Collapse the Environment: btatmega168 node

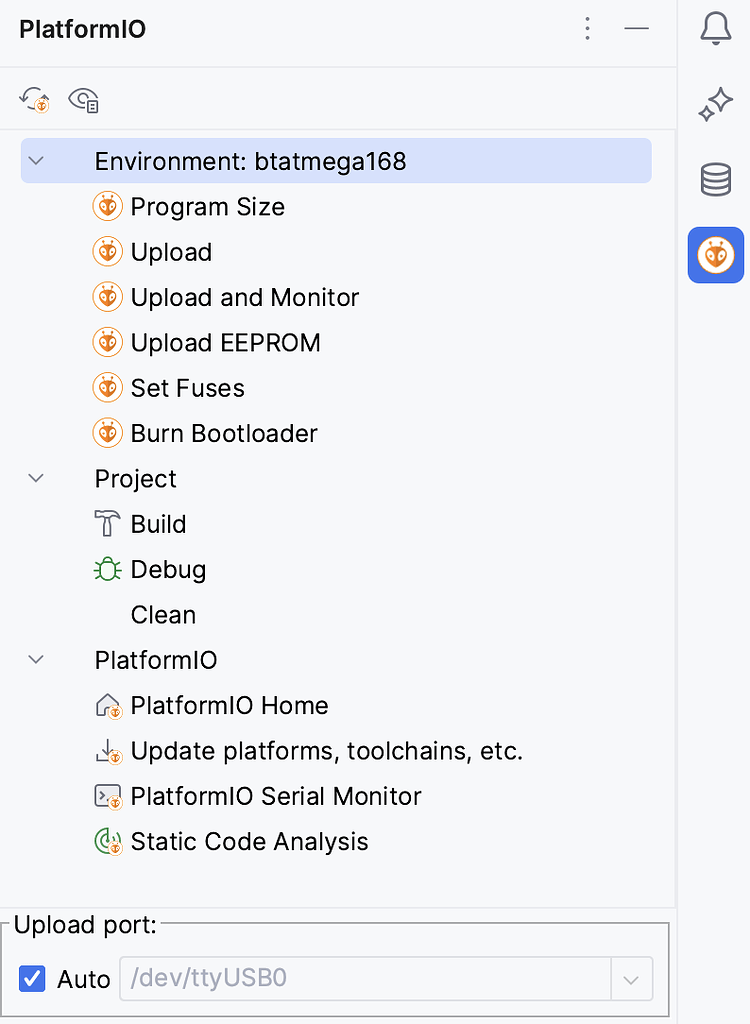click(x=36, y=160)
